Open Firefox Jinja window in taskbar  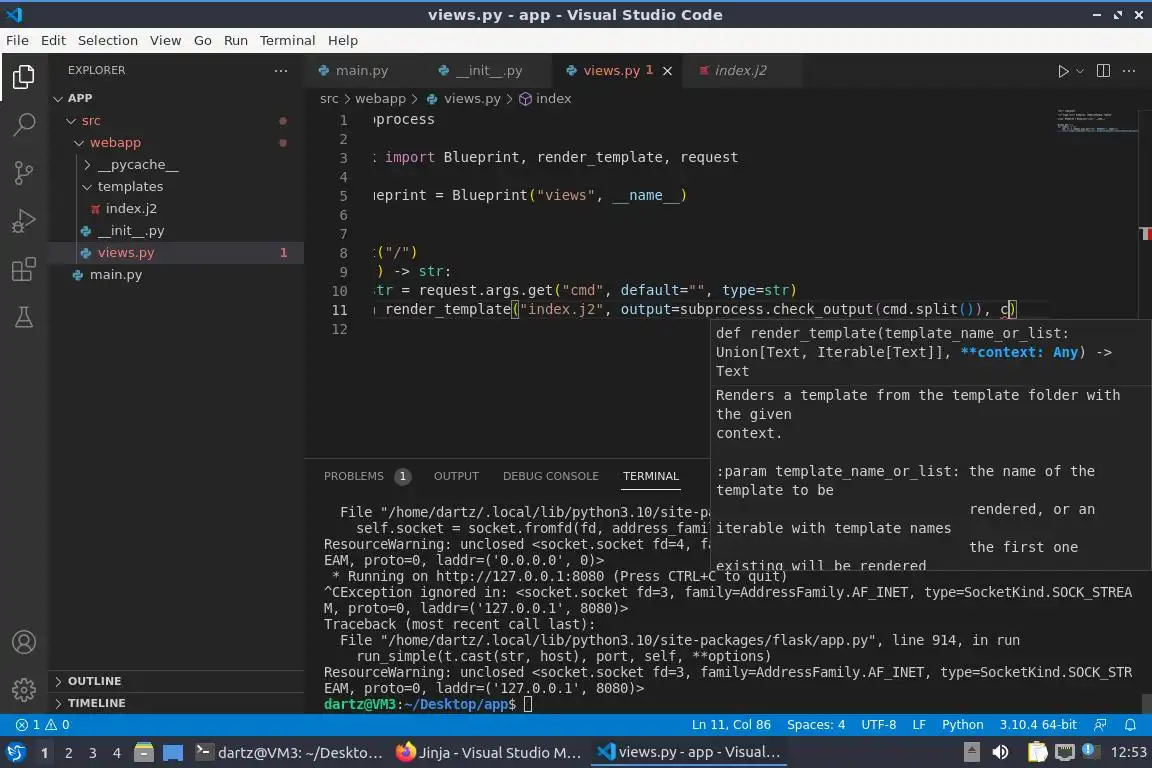pyautogui.click(x=488, y=753)
